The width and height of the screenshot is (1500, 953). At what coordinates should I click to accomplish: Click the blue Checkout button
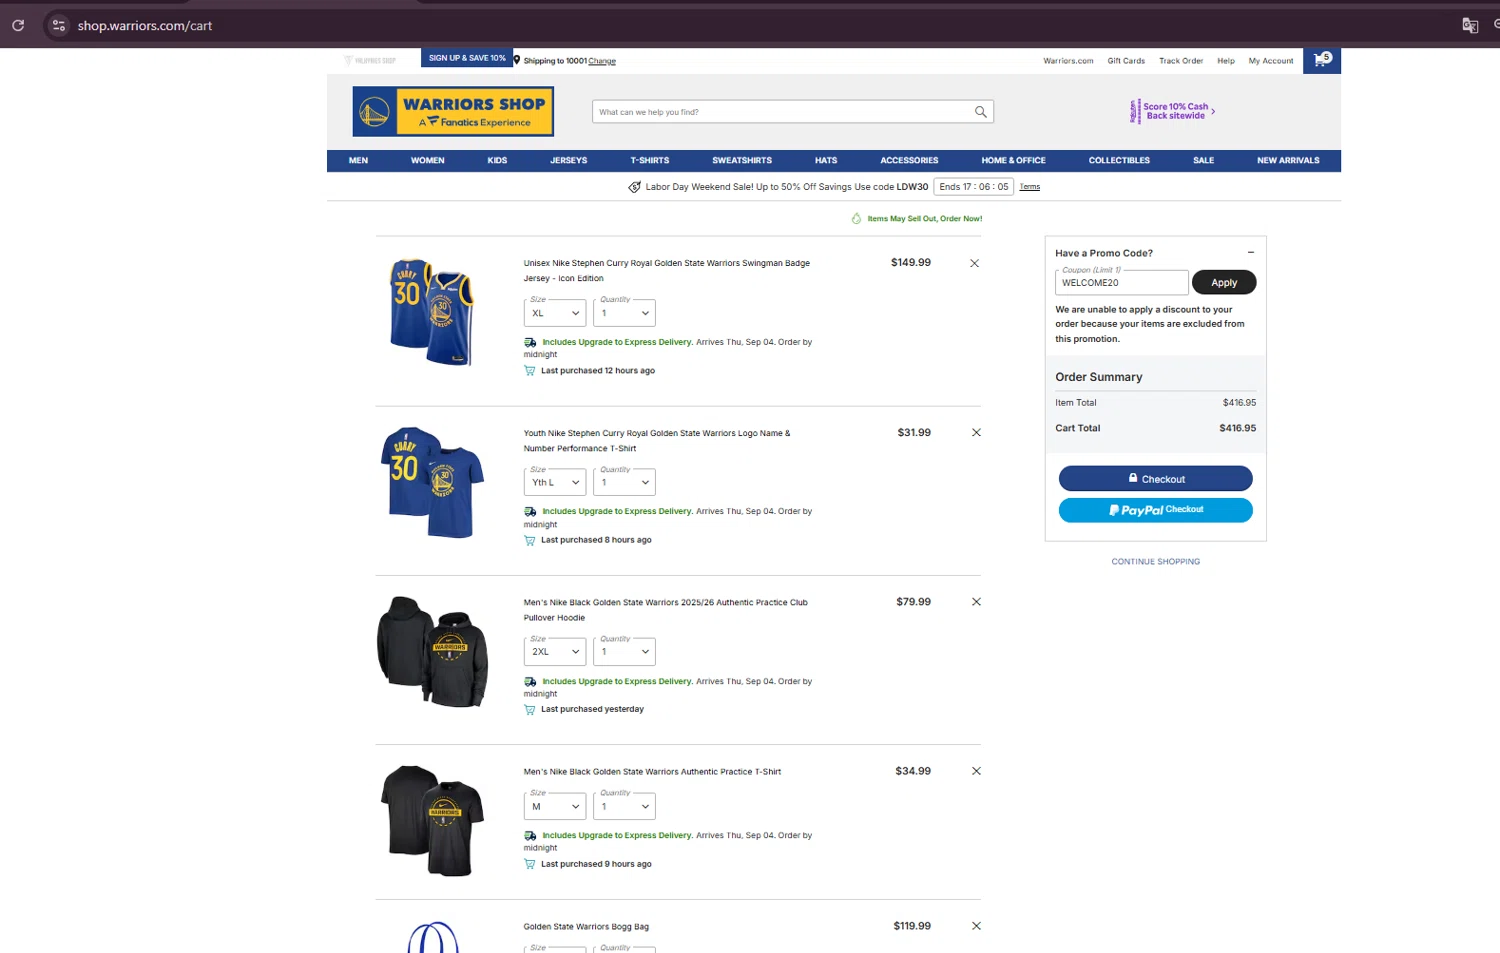[1156, 479]
